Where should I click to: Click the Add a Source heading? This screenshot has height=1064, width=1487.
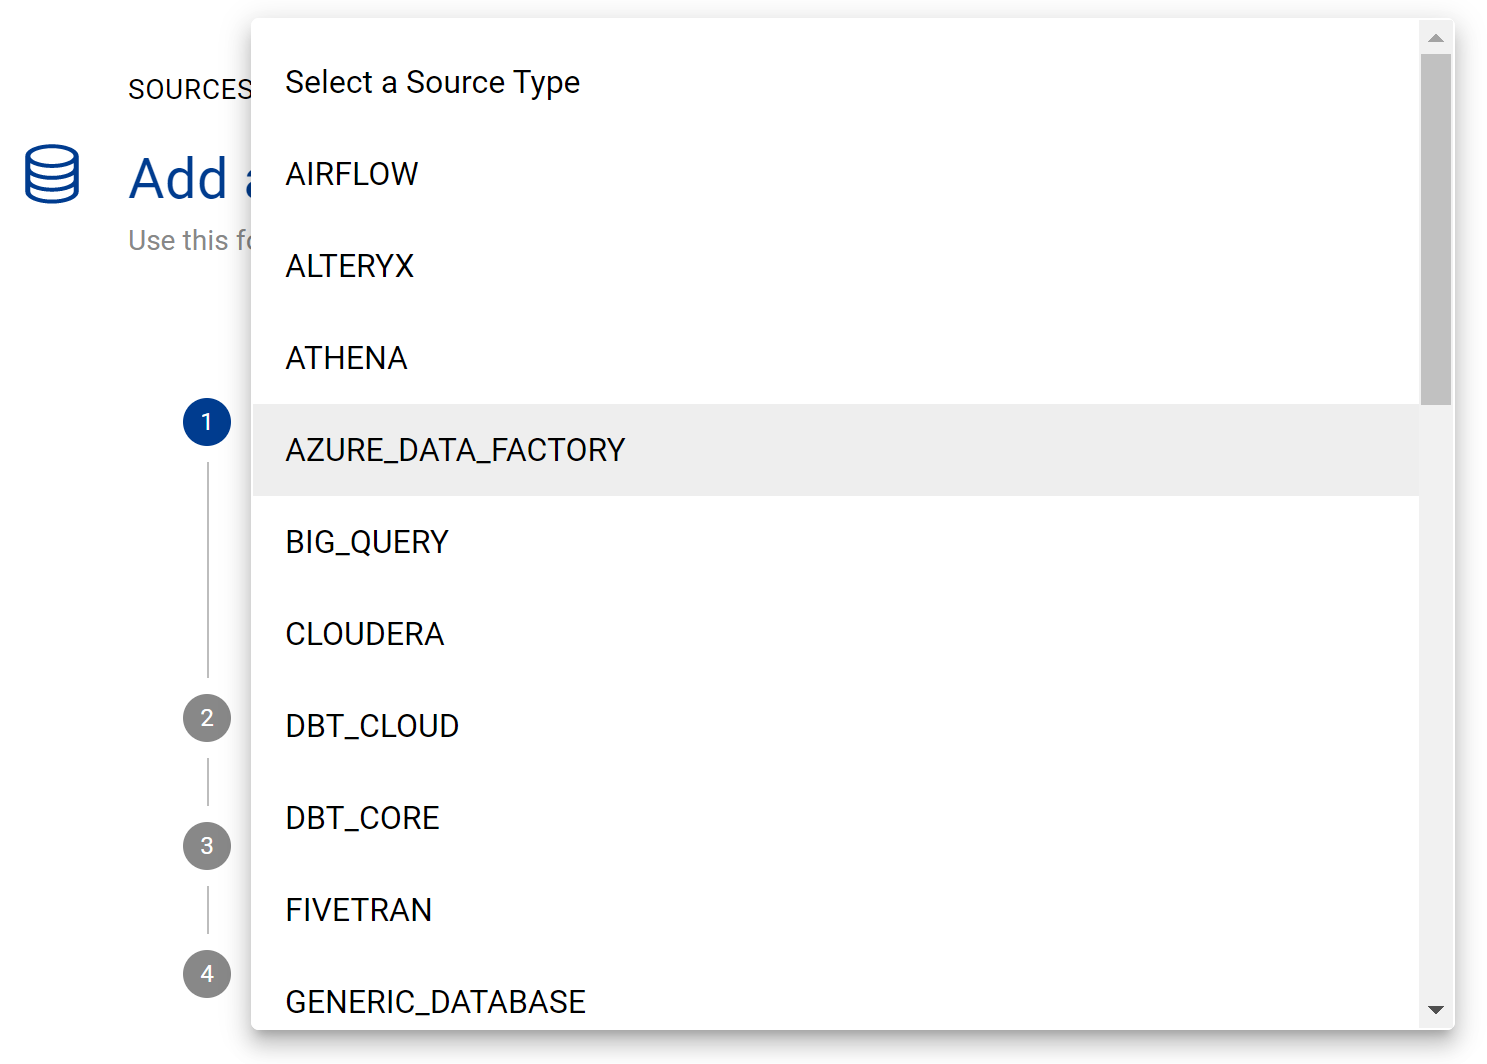[x=185, y=178]
